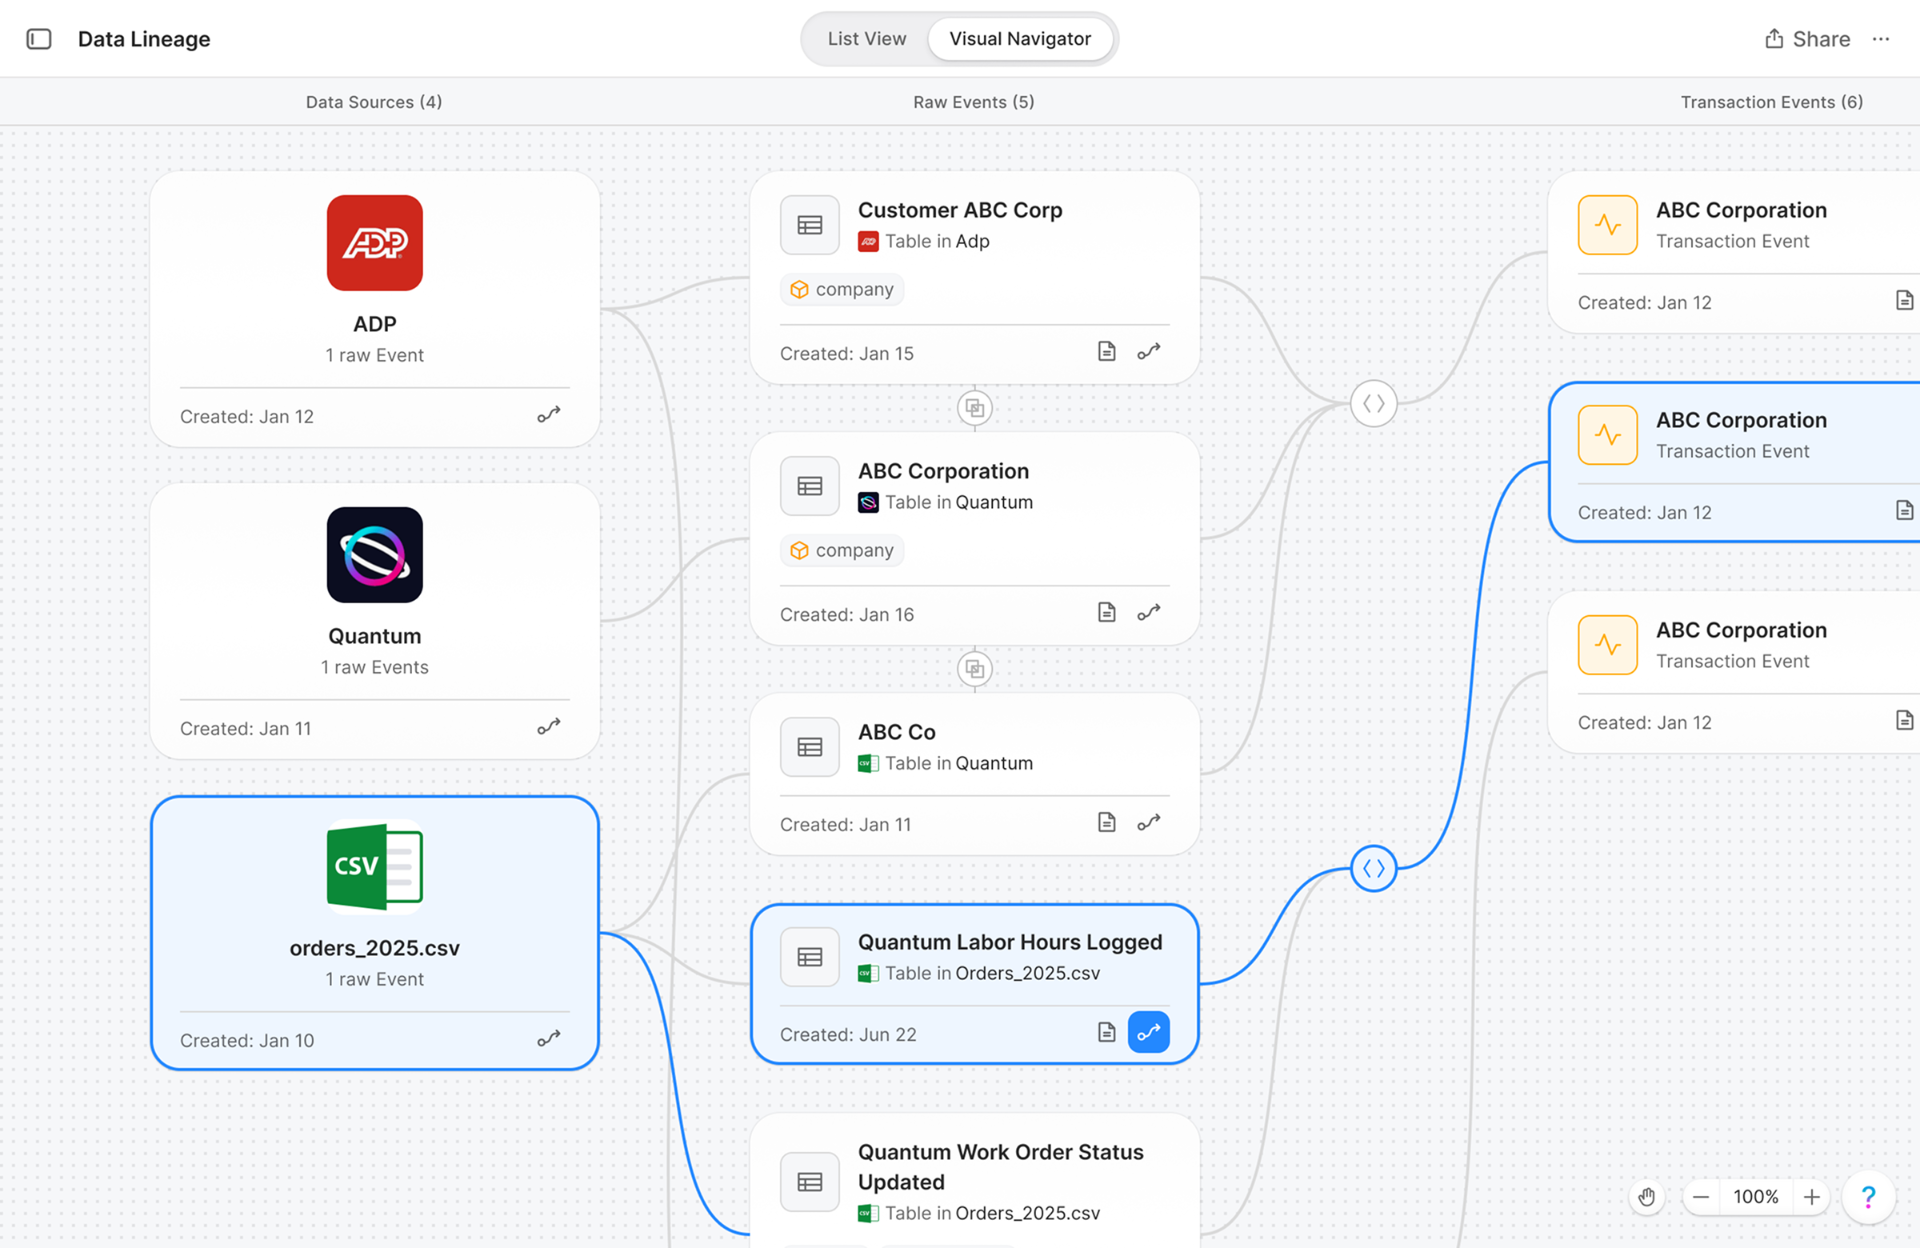The image size is (1920, 1248).
Task: Show lineage for the orders_2025.csv source
Action: click(x=549, y=1039)
